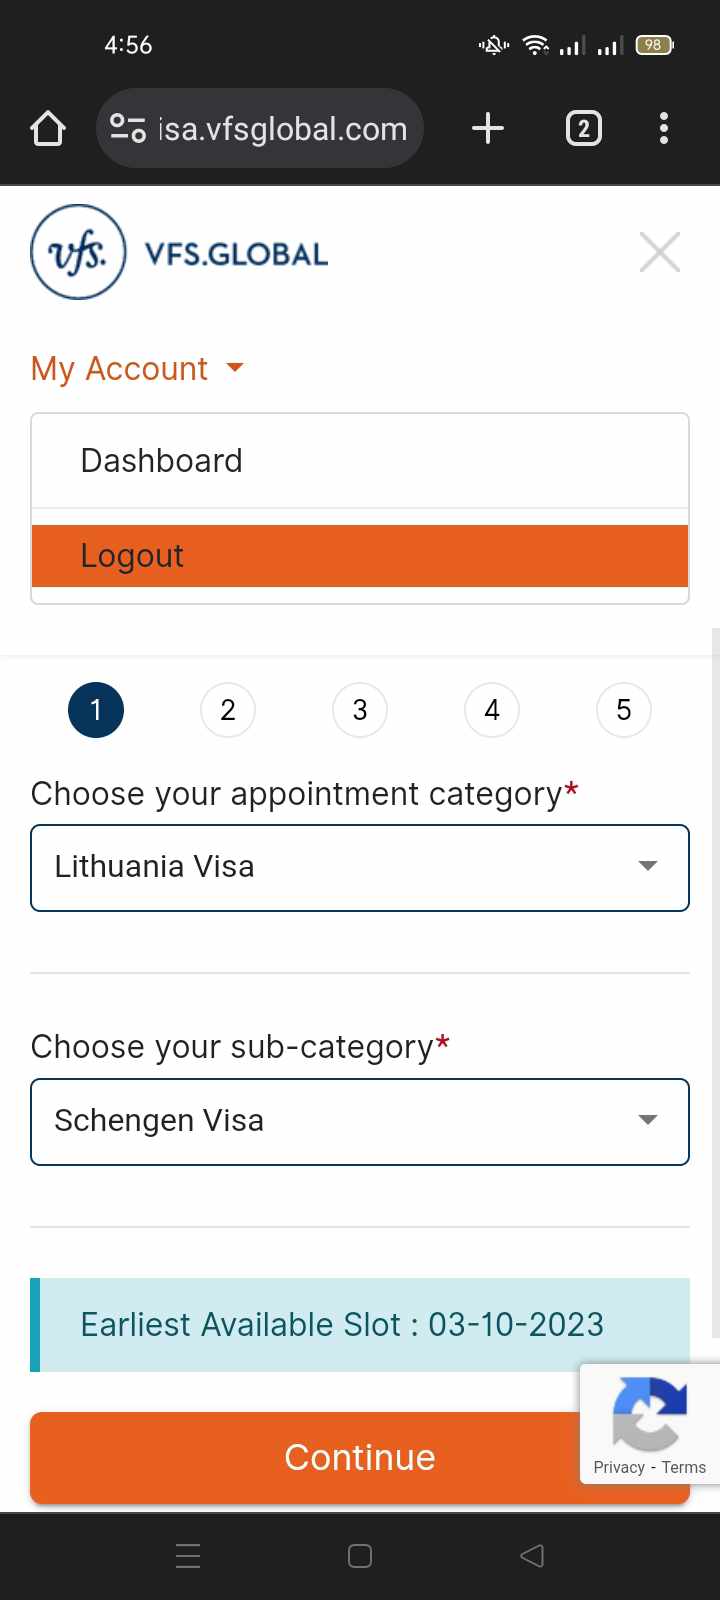Collapse the My Account dropdown
The height and width of the screenshot is (1600, 720).
[x=138, y=368]
